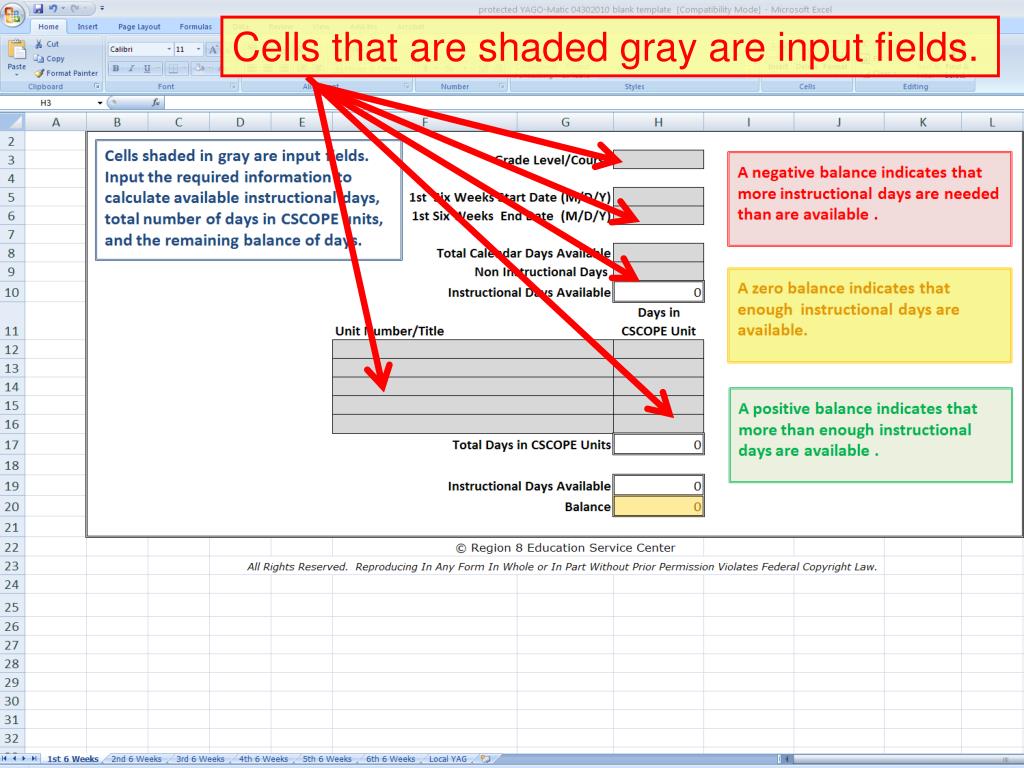
Task: Click the horizontal scrollbar at bottom
Action: tap(901, 759)
